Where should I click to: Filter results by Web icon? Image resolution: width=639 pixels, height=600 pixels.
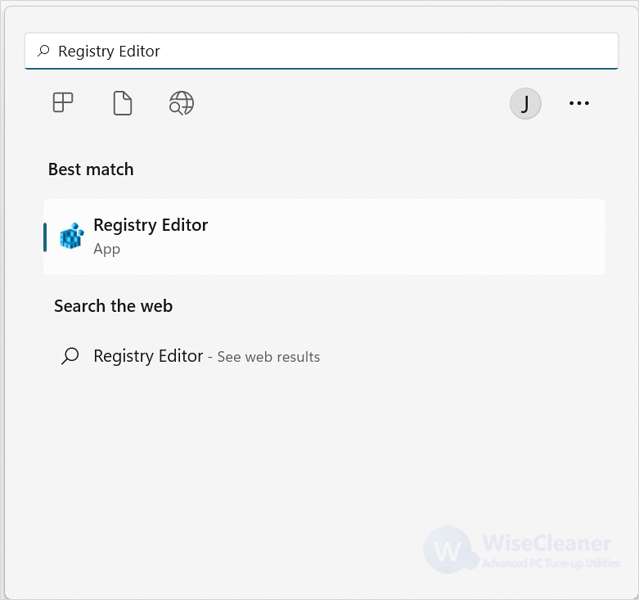tap(181, 103)
